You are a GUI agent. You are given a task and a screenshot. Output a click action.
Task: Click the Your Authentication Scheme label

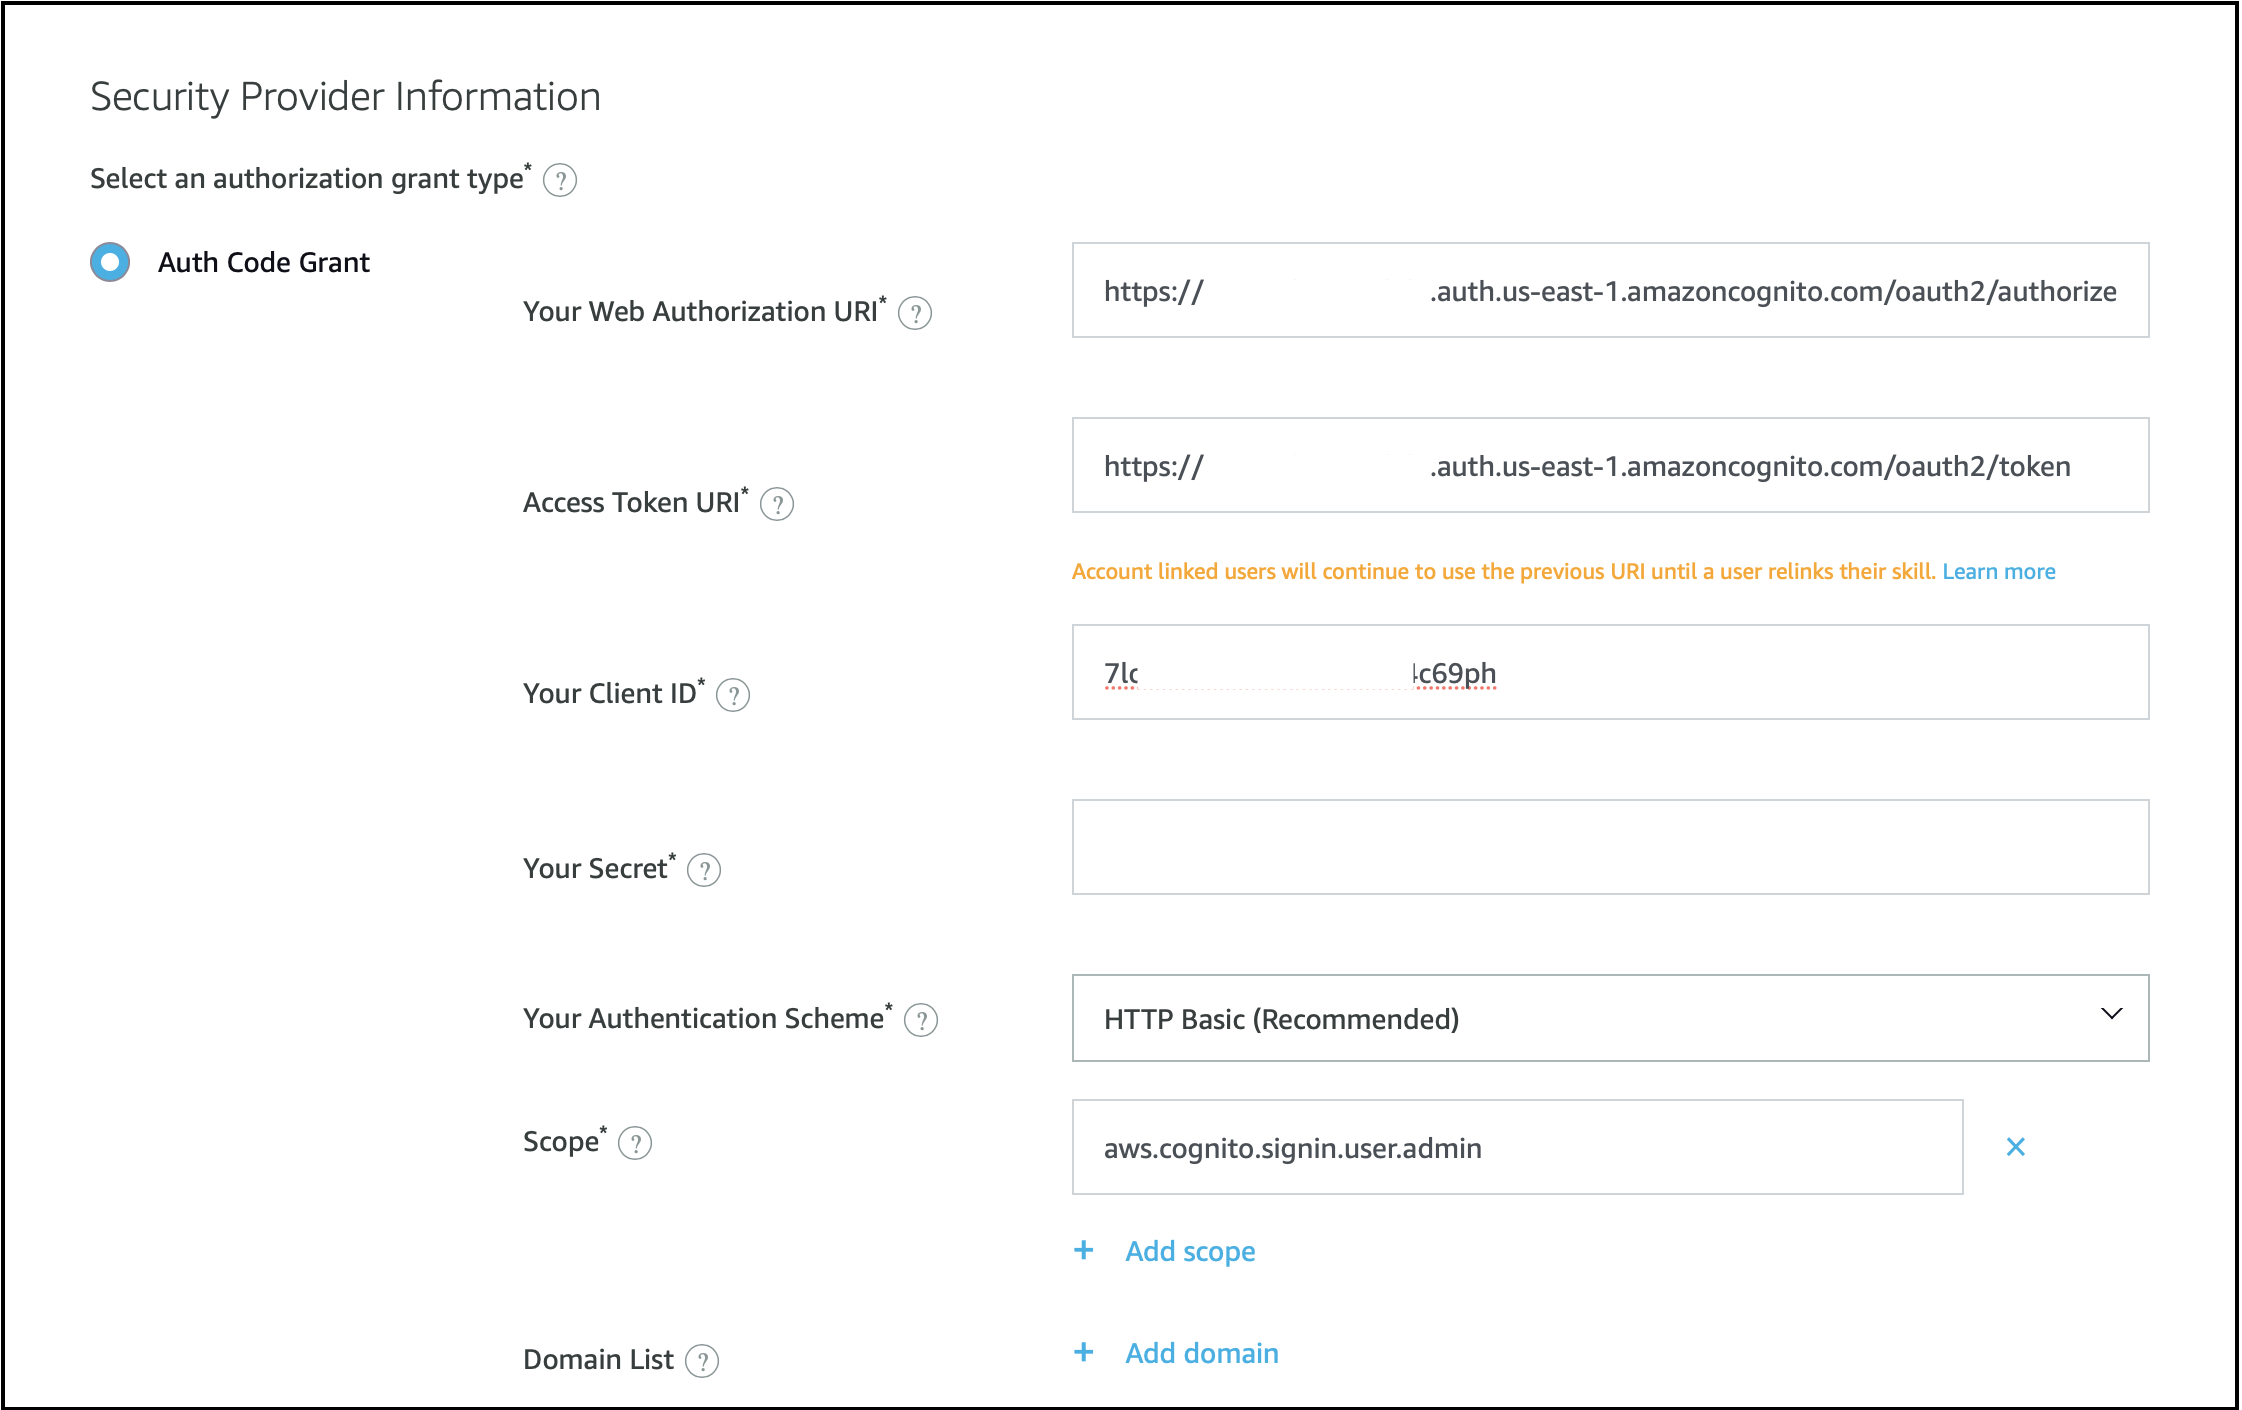[707, 1018]
